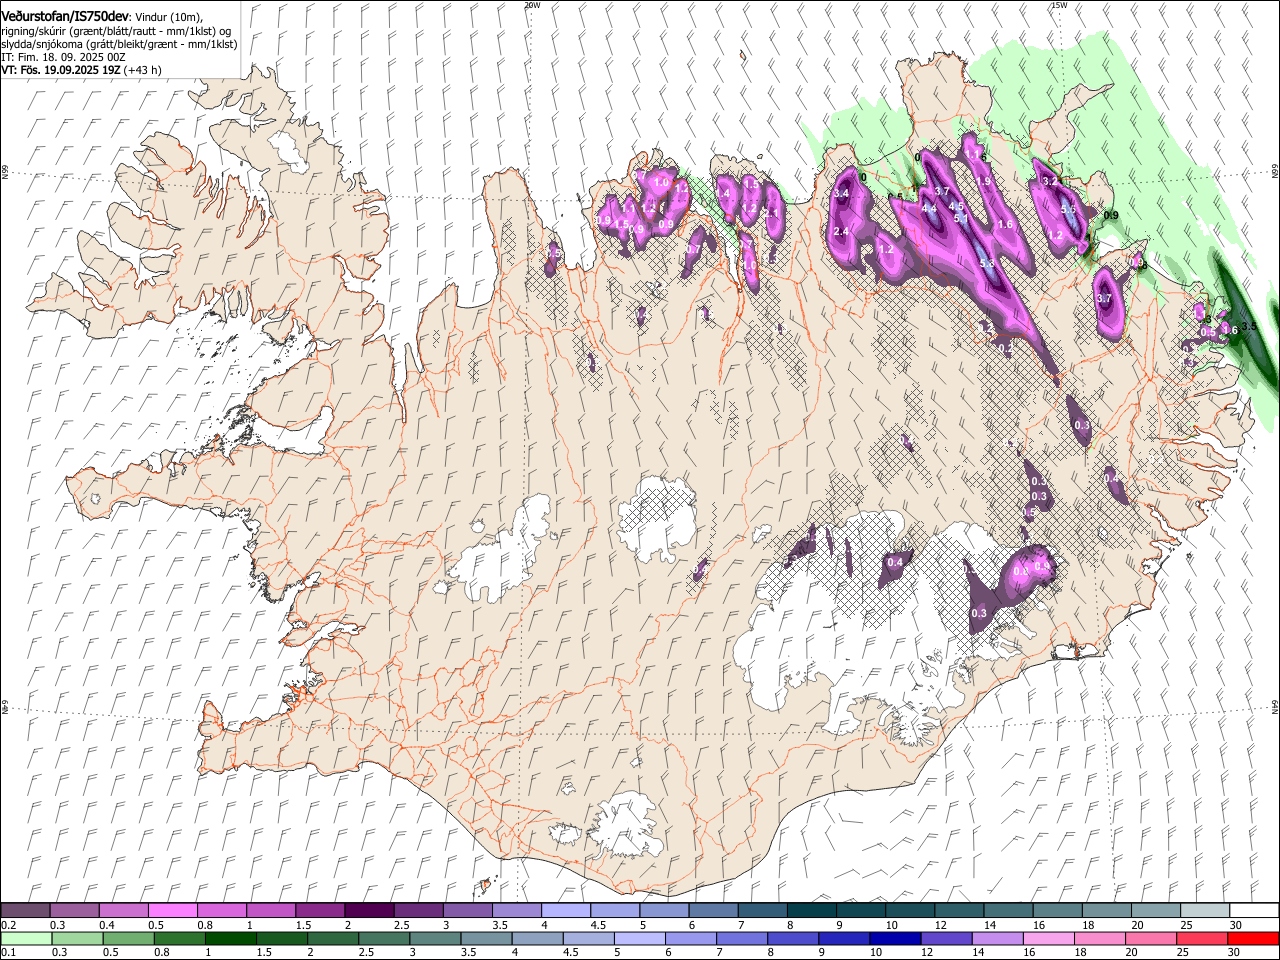This screenshot has height=960, width=1280.
Task: Pick the white snow swatch at 30
Action: (x=1254, y=911)
